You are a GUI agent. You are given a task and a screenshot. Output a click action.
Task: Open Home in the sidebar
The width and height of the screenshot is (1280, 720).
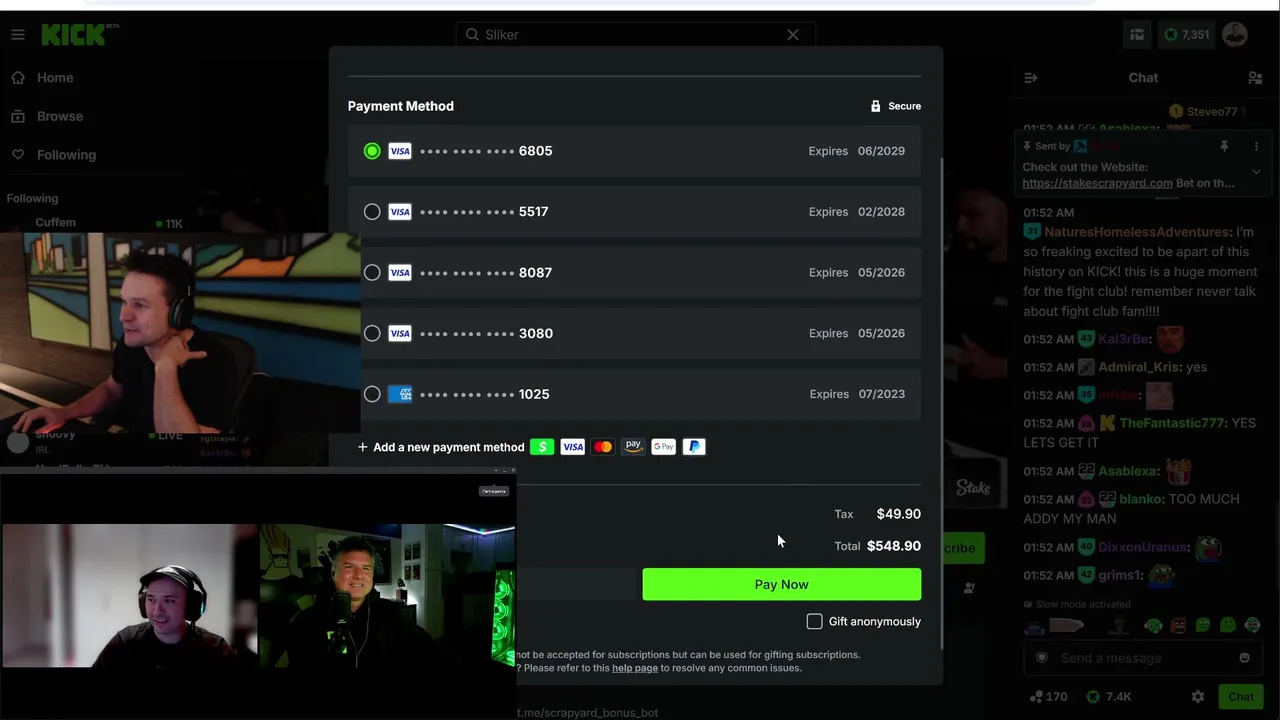click(55, 78)
